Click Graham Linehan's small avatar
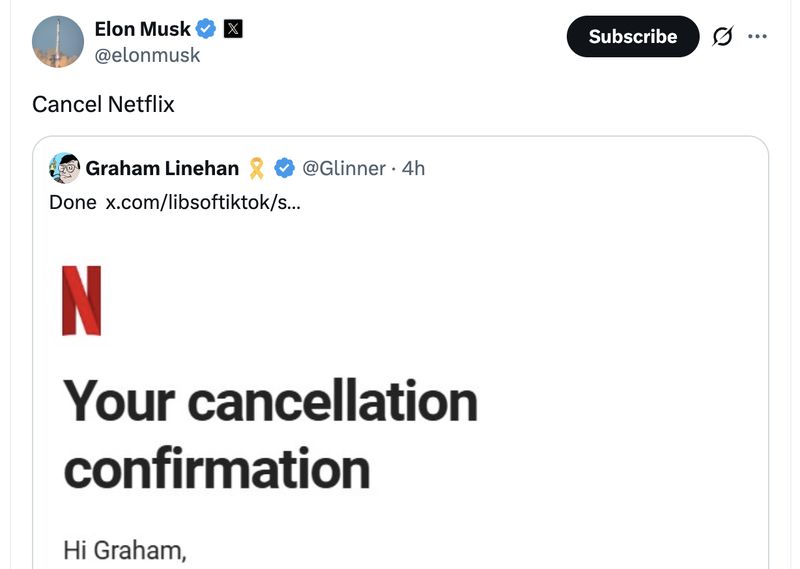Screen dimensions: 800x569 64,168
